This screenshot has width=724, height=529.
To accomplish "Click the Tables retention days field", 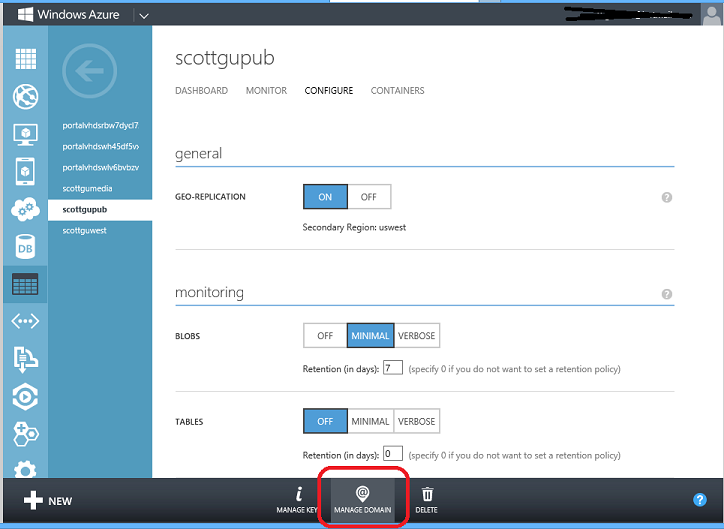I will 393,454.
